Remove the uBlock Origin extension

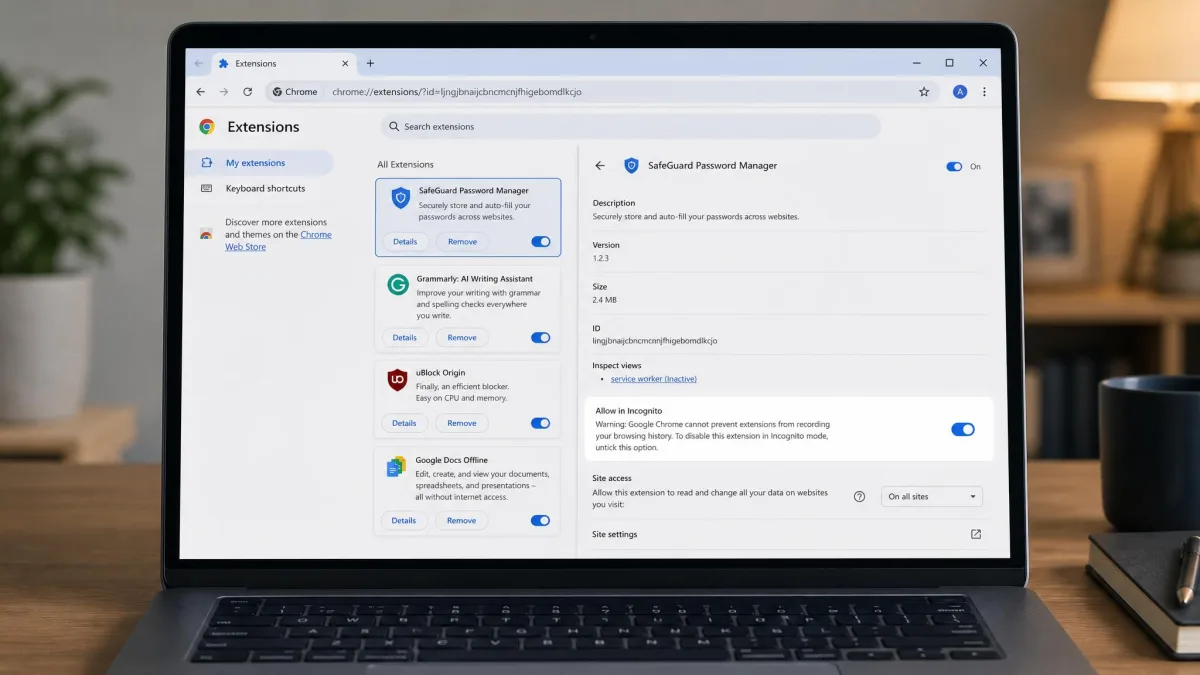[462, 423]
